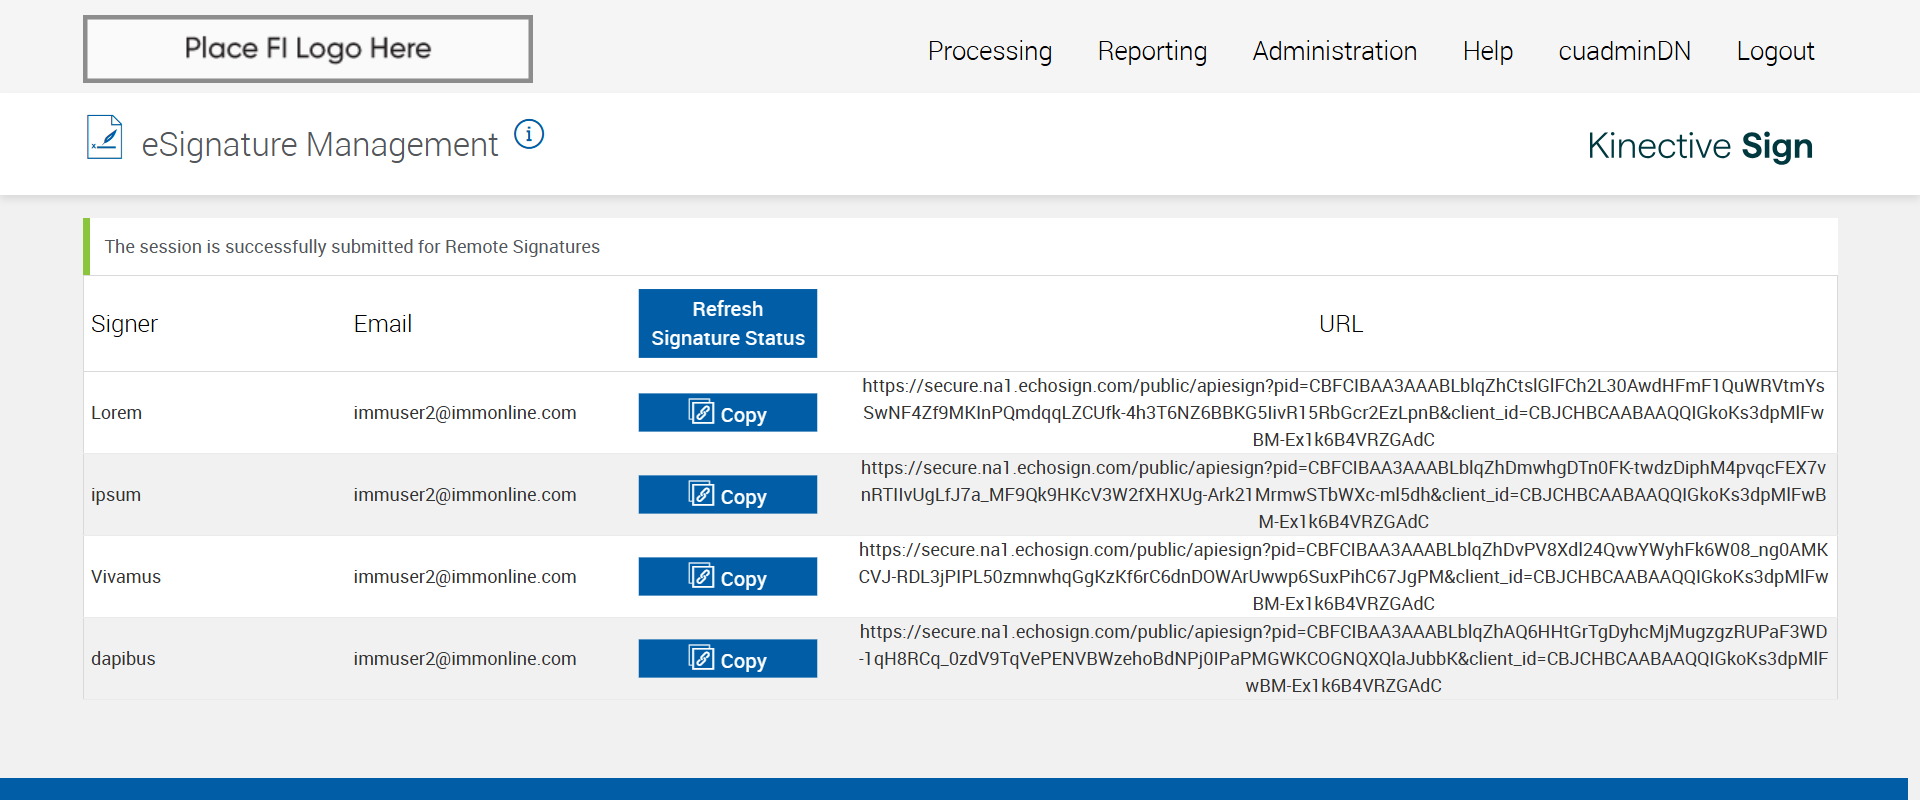
Task: Click the eSignature document icon
Action: click(x=105, y=138)
